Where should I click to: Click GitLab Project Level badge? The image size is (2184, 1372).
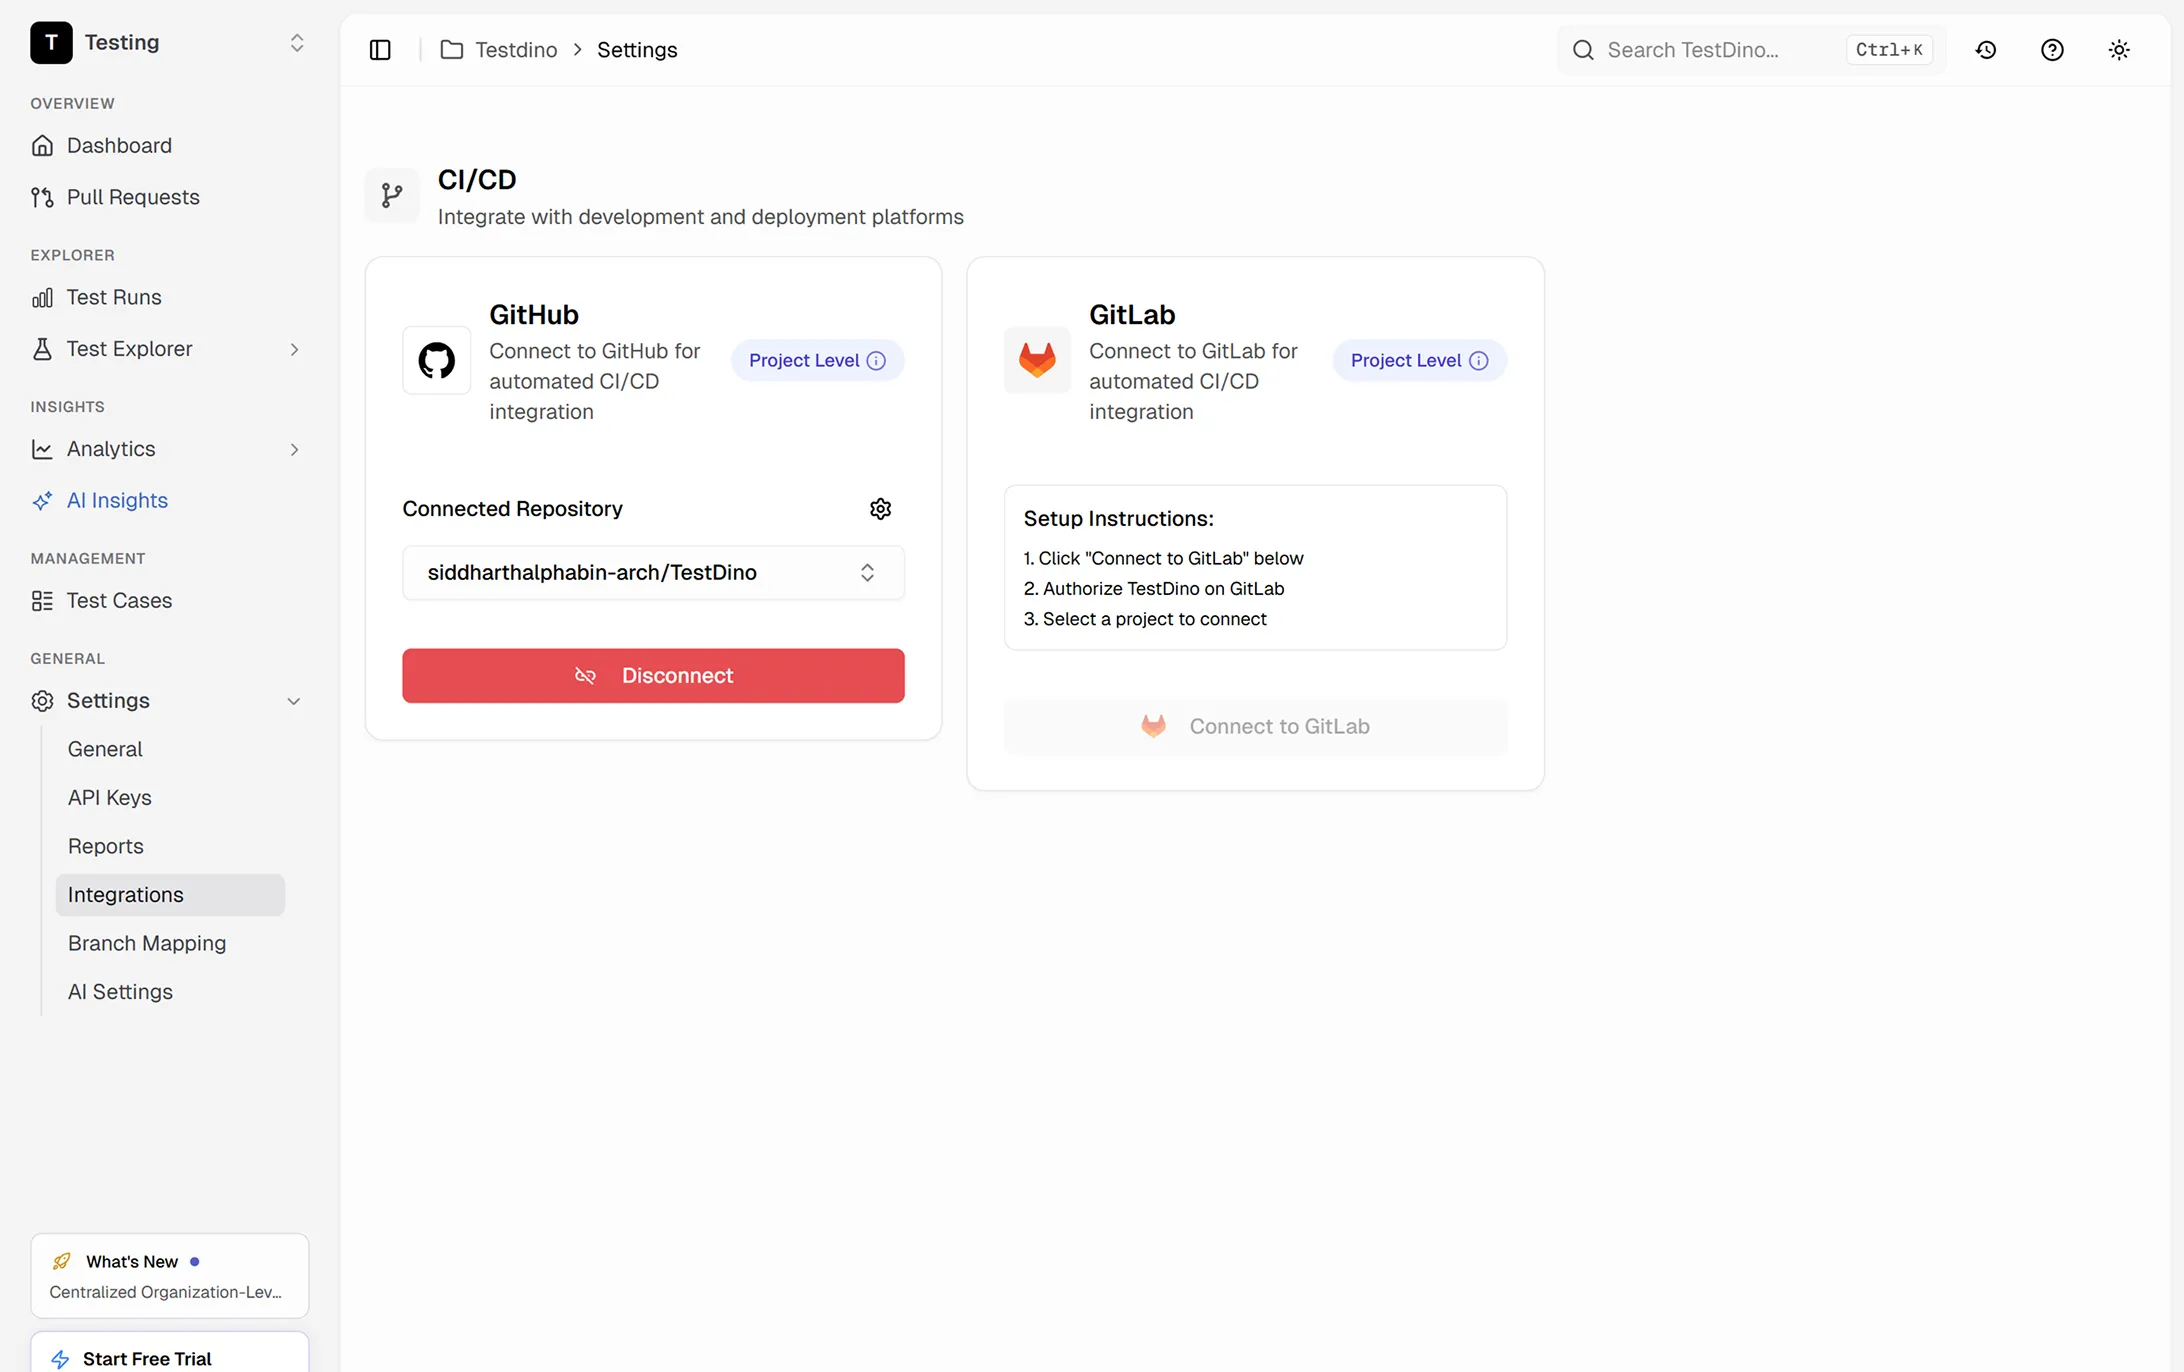coord(1419,361)
